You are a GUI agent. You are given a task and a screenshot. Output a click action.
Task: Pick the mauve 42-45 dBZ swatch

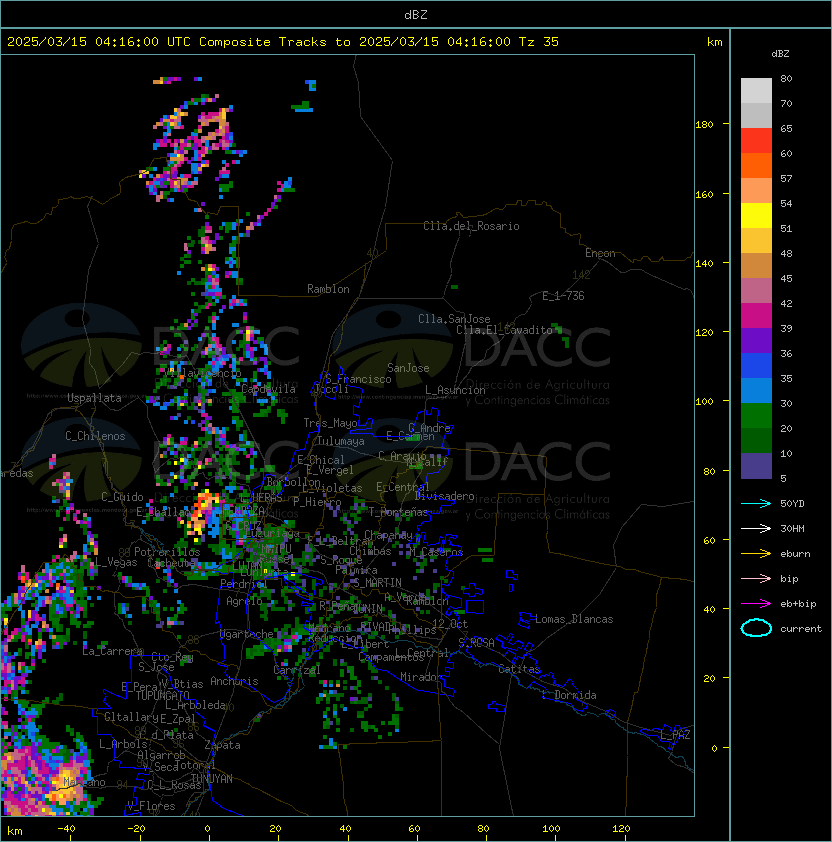tap(756, 291)
